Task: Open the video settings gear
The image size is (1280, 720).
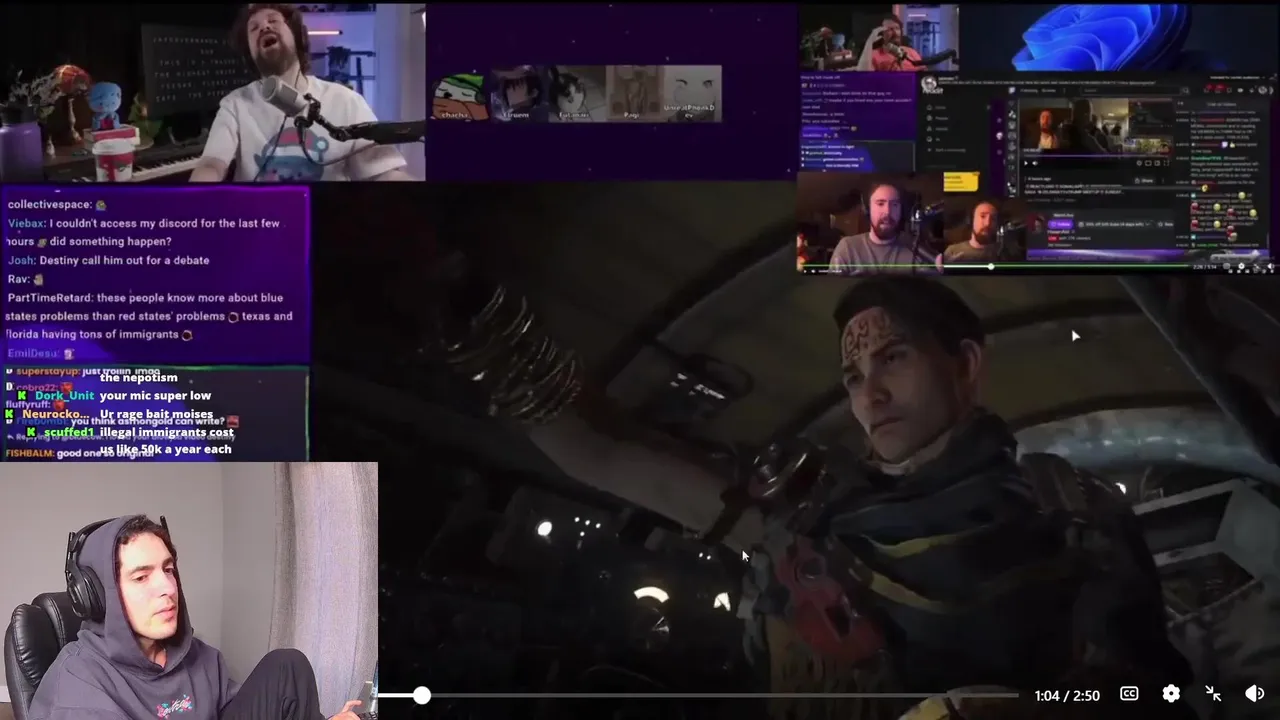Action: [x=1171, y=694]
